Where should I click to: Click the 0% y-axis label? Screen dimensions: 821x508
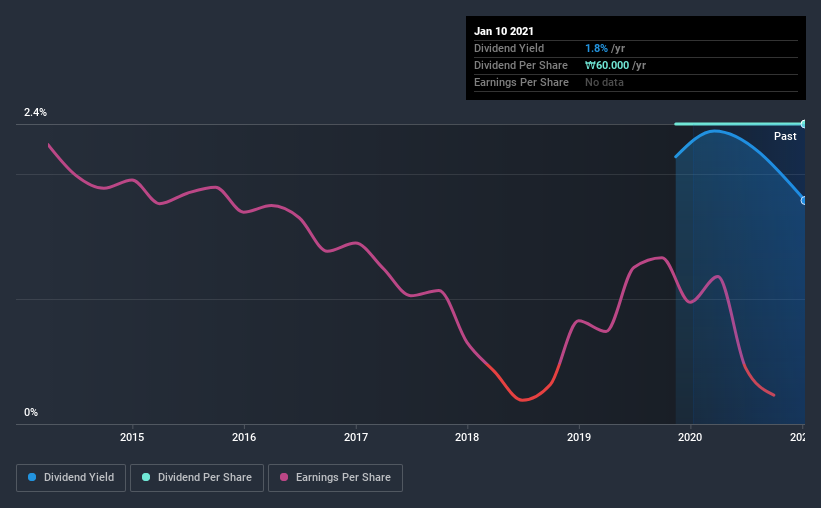point(31,412)
